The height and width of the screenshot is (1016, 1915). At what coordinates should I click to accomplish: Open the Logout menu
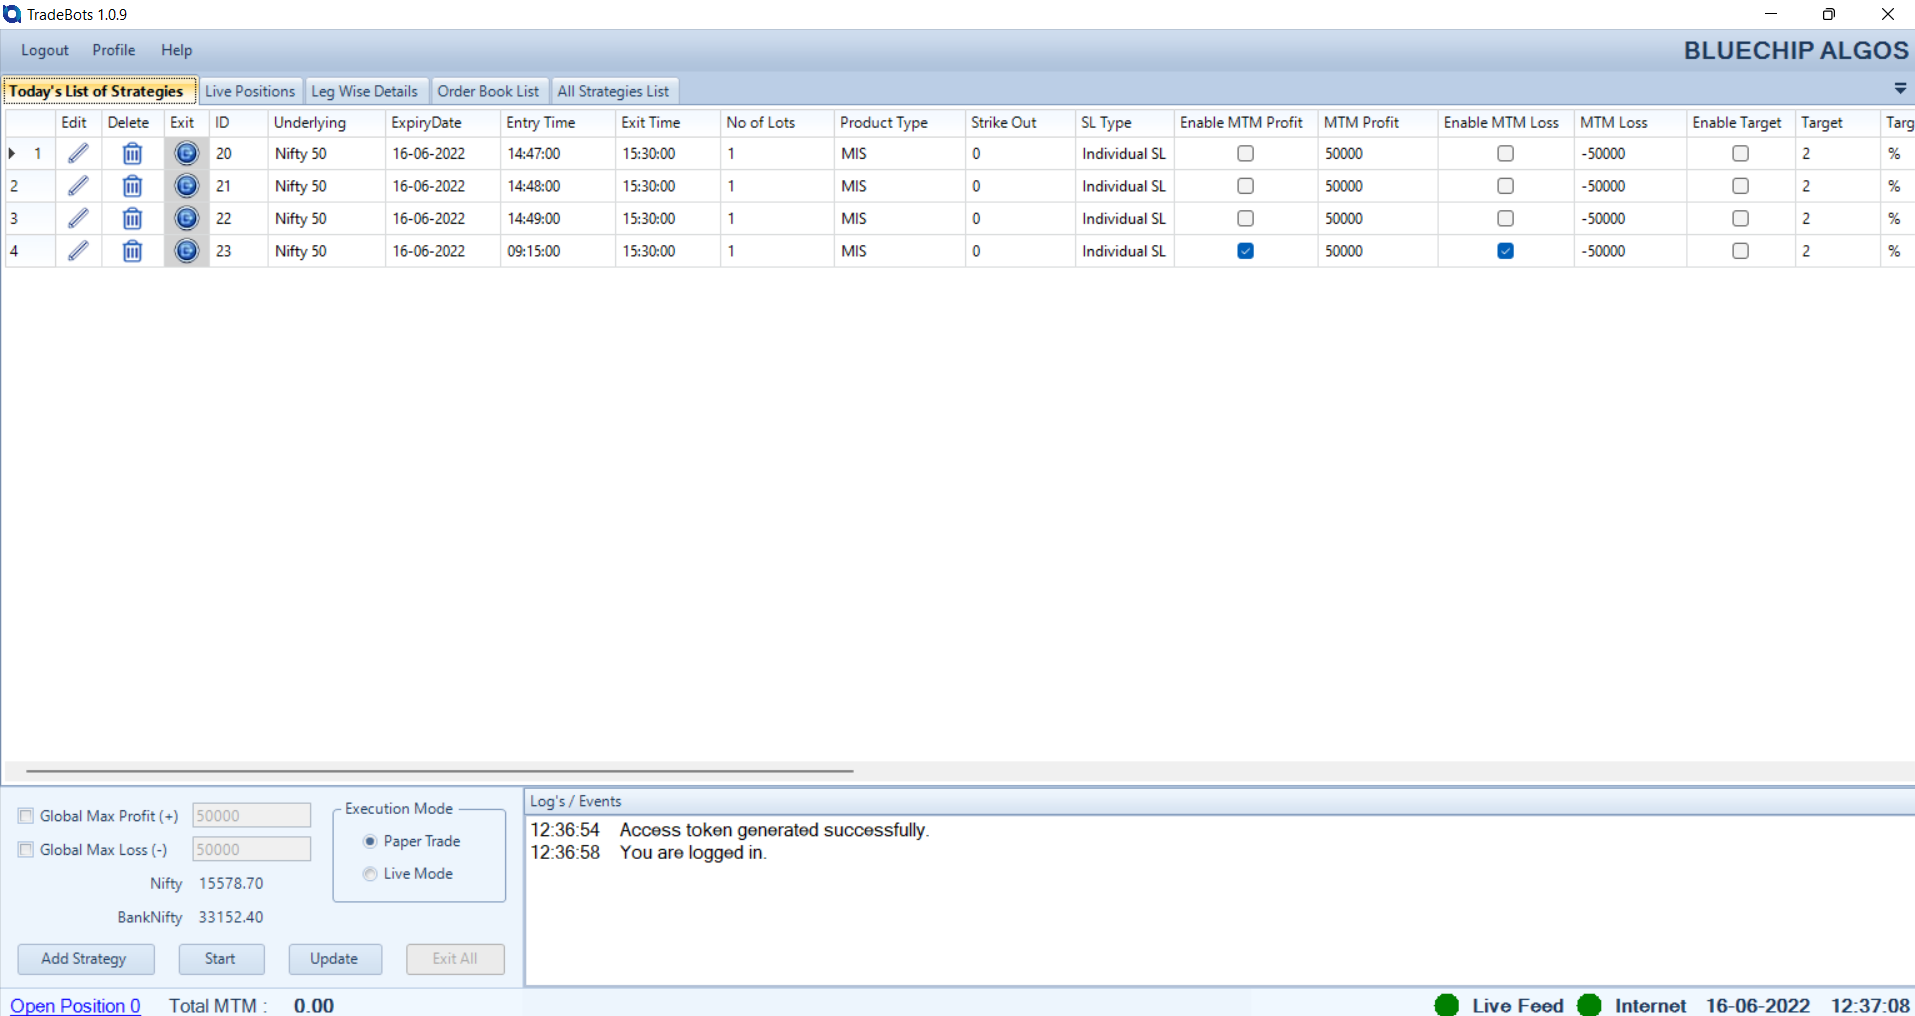[45, 50]
